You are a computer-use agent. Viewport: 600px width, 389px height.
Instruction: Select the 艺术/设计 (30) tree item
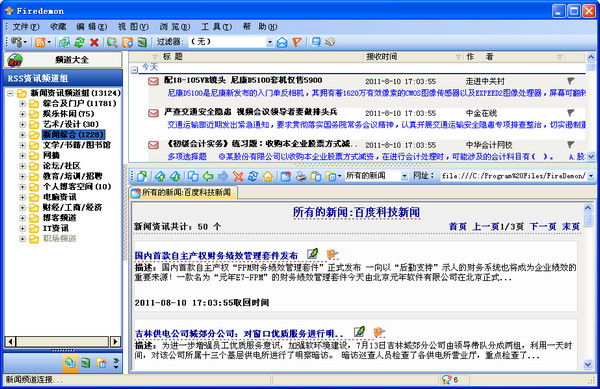tap(70, 124)
